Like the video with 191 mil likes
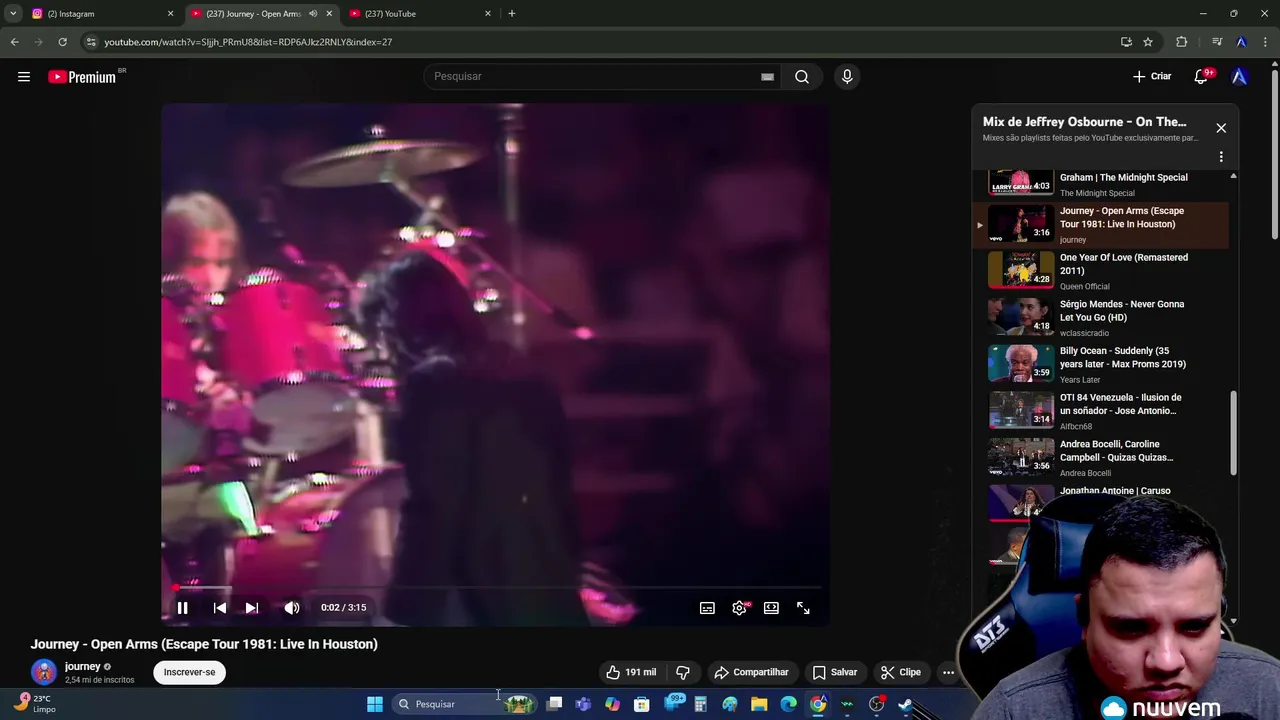Viewport: 1280px width, 720px height. point(632,672)
